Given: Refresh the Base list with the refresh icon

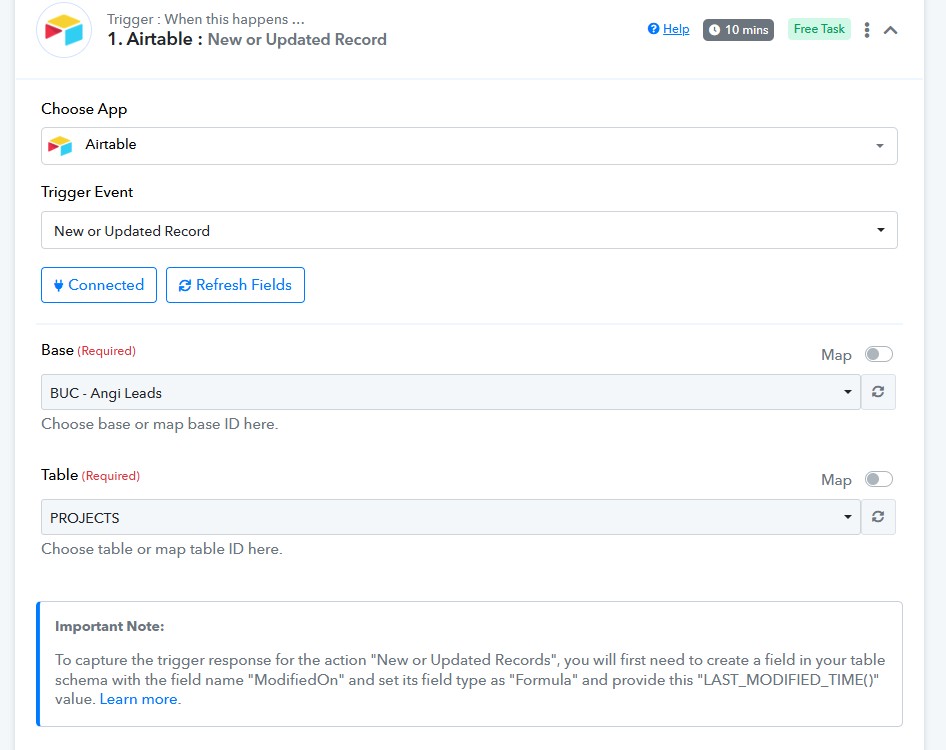Looking at the screenshot, I should tap(878, 392).
